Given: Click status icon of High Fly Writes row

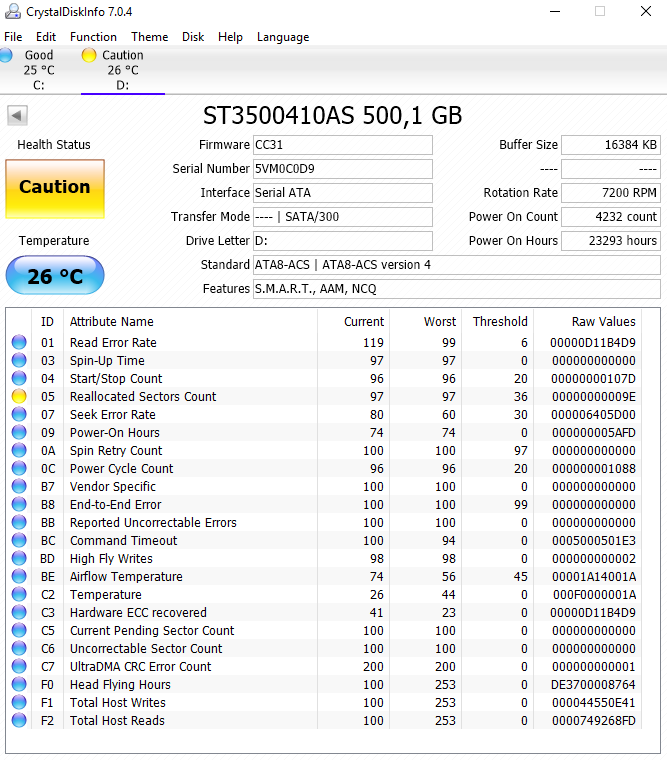Looking at the screenshot, I should pyautogui.click(x=19, y=558).
